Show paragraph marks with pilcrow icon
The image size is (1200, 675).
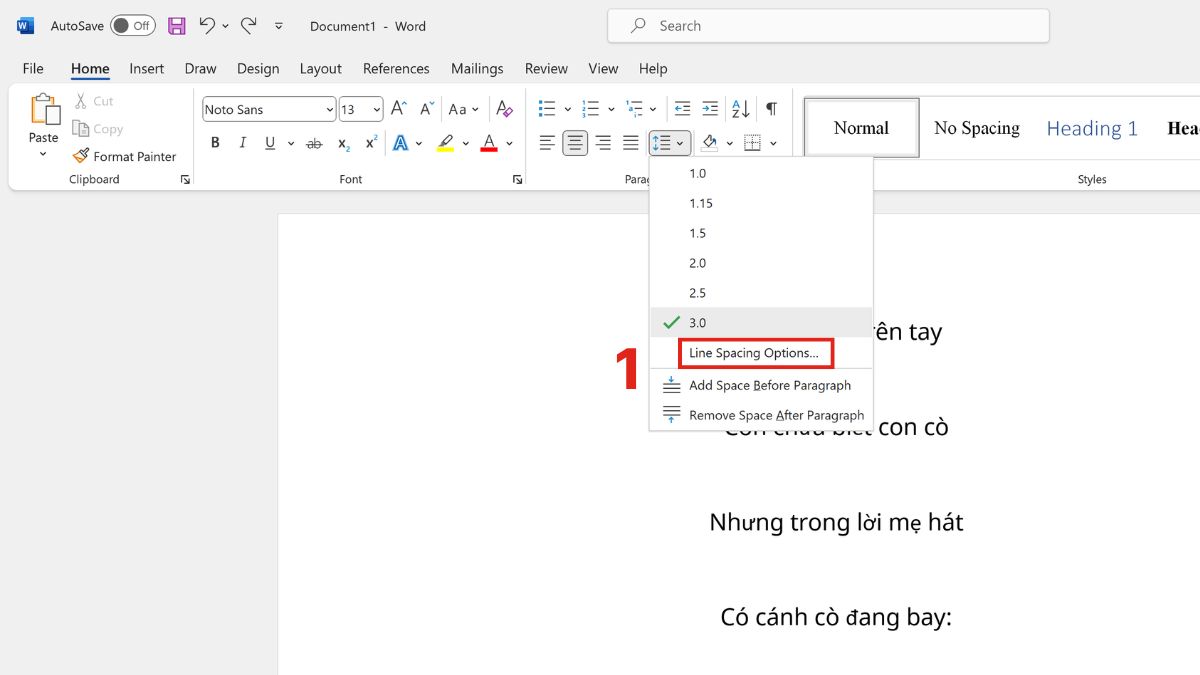pos(771,109)
